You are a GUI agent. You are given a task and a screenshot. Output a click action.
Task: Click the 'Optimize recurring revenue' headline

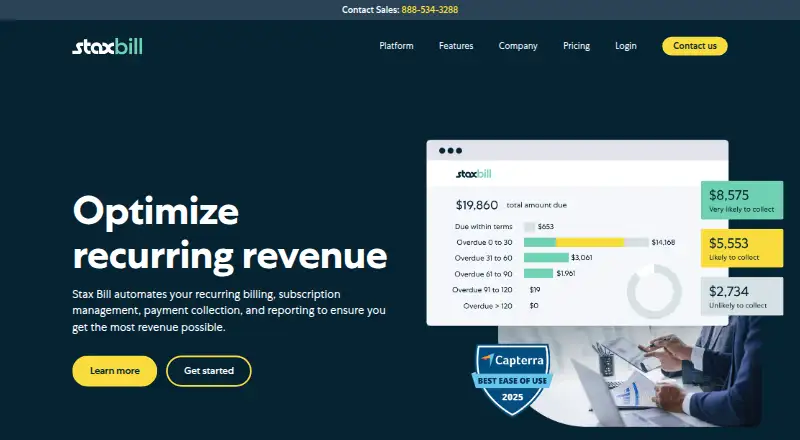(x=230, y=233)
